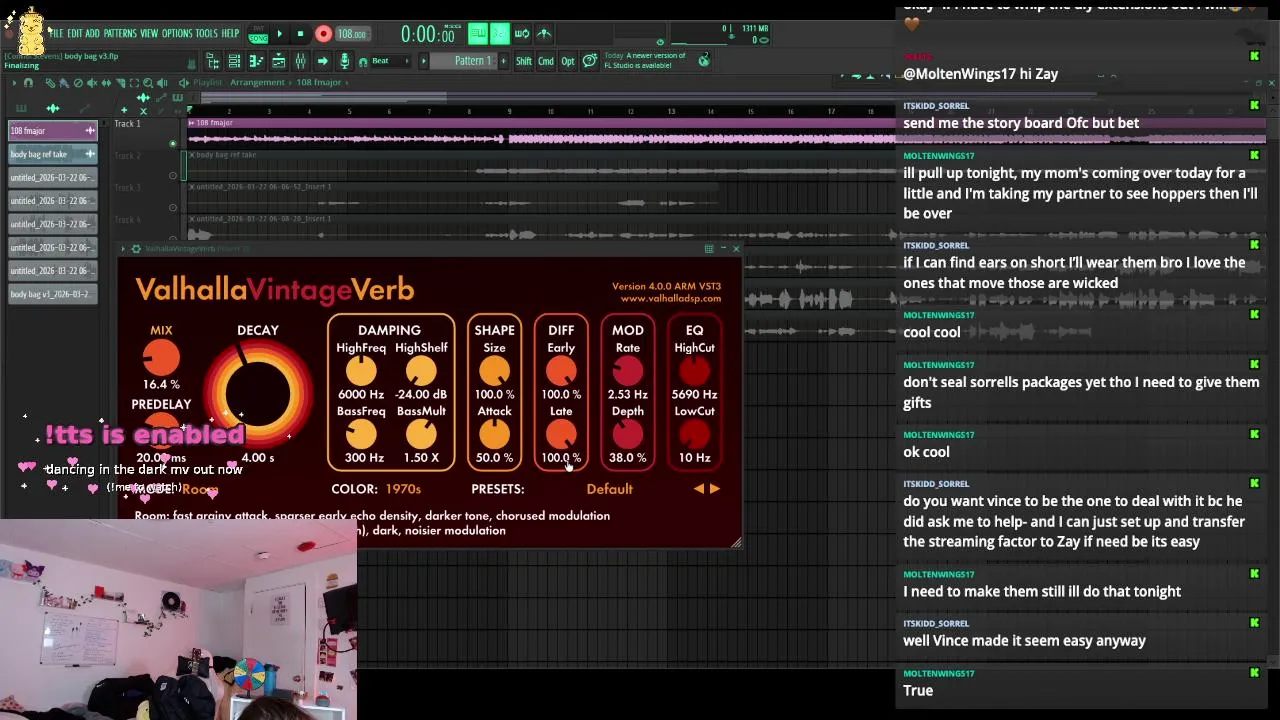The width and height of the screenshot is (1280, 720).
Task: Toggle the first green highlighted recording option
Action: 478,34
